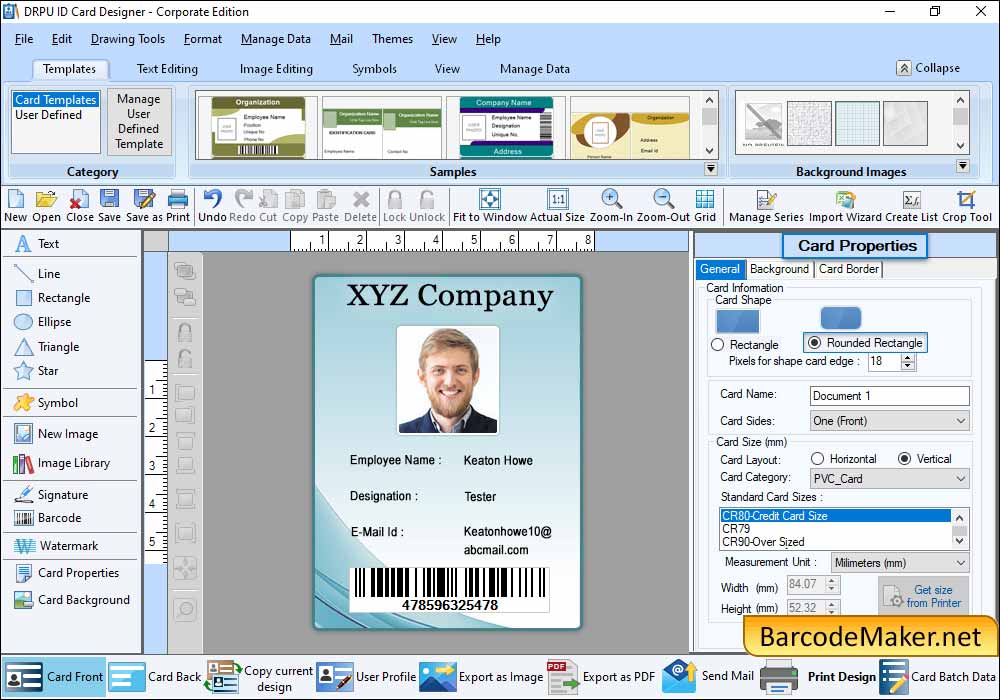Pick the Star shape tool
1000x700 pixels.
tap(36, 370)
